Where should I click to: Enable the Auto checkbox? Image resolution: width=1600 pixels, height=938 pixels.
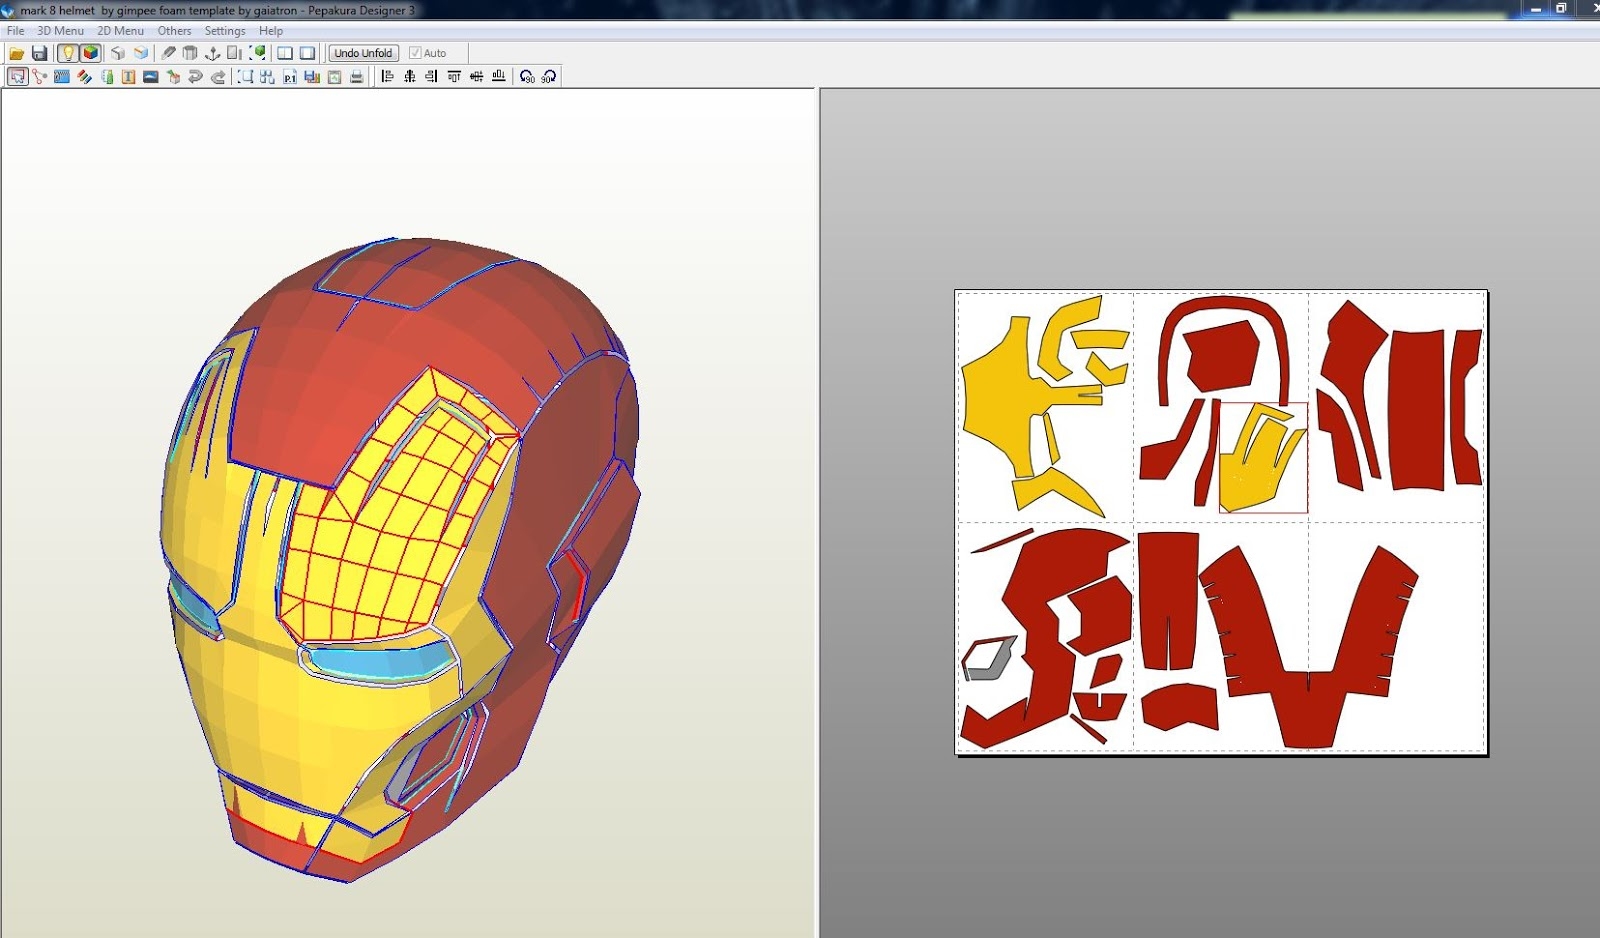pyautogui.click(x=415, y=53)
